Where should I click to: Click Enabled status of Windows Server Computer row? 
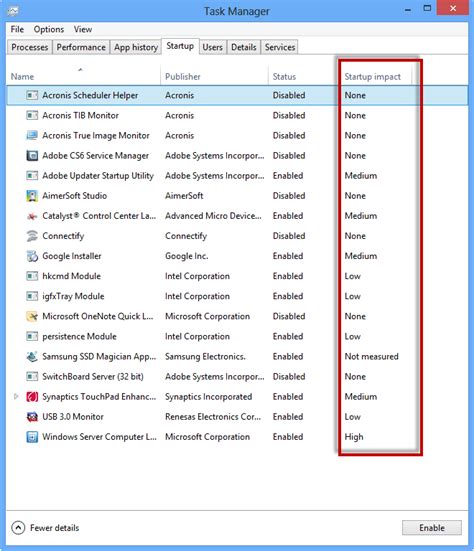click(x=288, y=437)
